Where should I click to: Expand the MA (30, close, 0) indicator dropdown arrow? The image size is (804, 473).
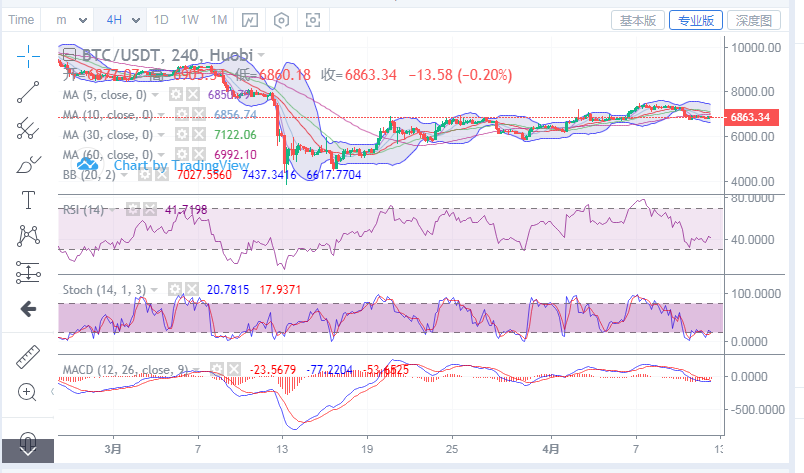coord(162,135)
